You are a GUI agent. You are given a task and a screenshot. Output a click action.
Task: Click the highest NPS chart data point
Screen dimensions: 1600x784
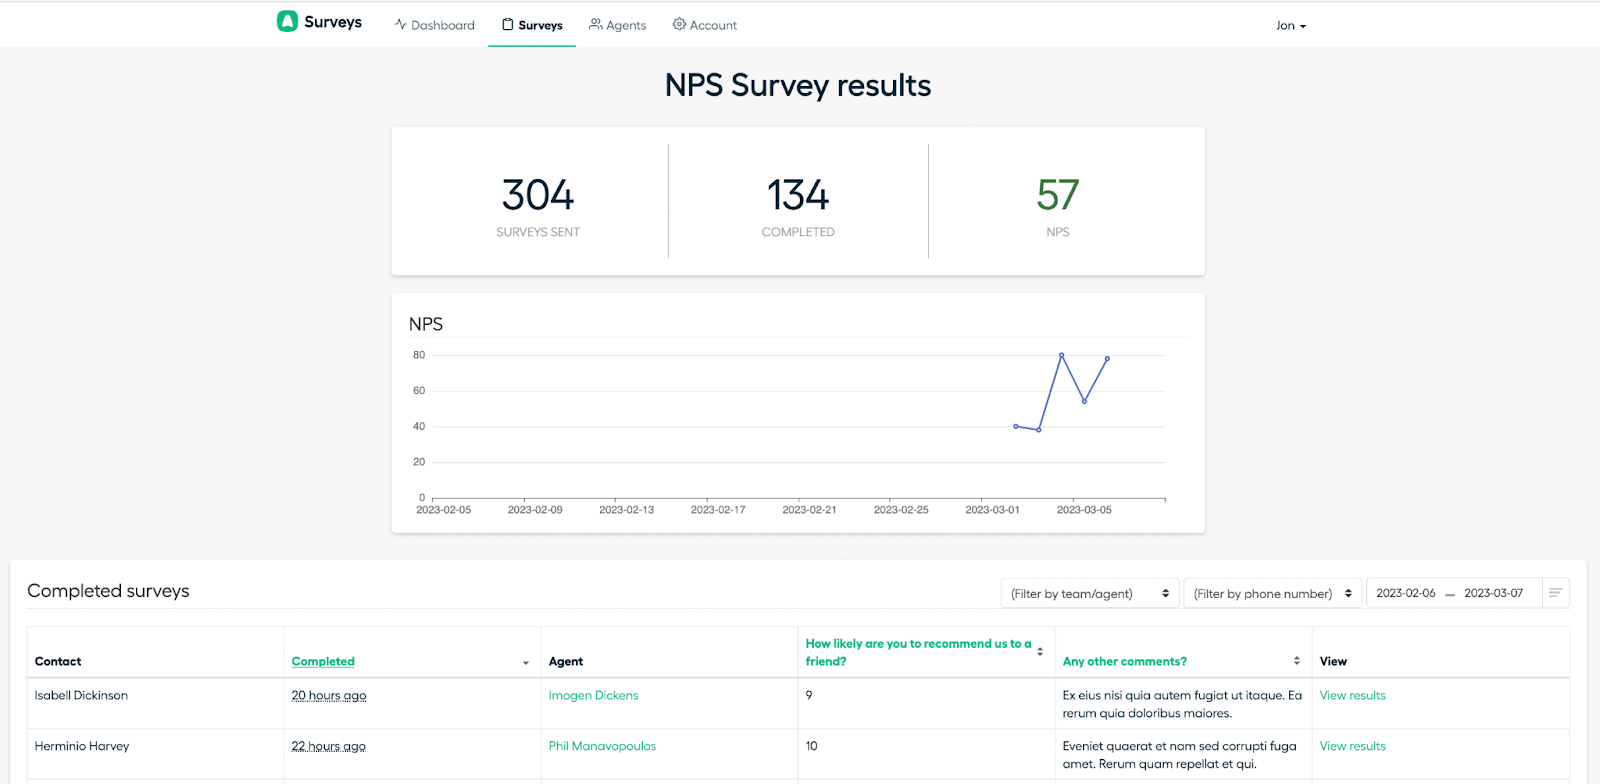[x=1061, y=355]
